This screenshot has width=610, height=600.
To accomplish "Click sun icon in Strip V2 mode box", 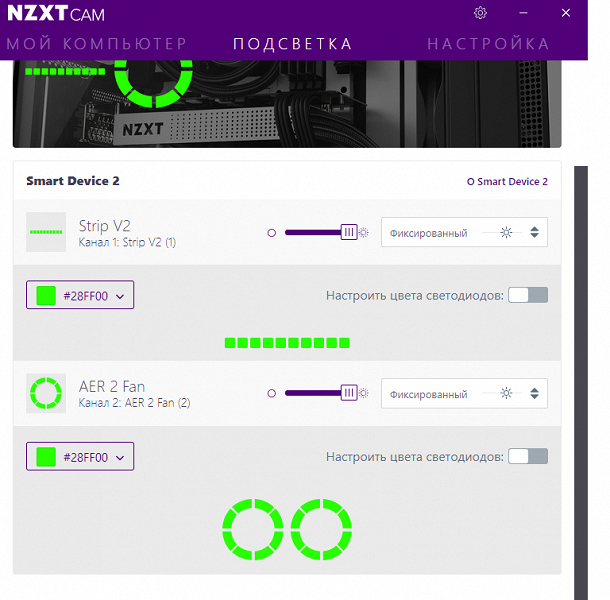I will [x=506, y=232].
